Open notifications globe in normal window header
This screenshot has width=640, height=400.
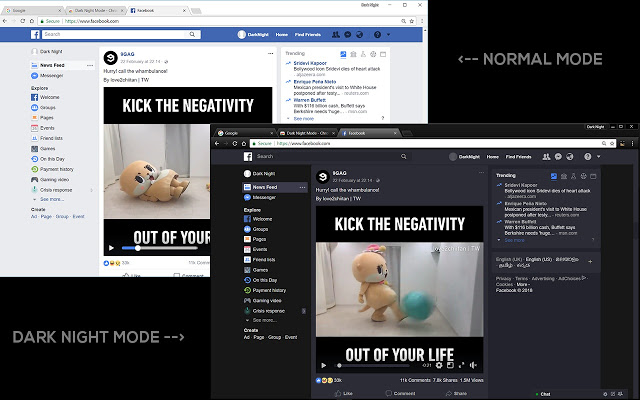tap(360, 35)
